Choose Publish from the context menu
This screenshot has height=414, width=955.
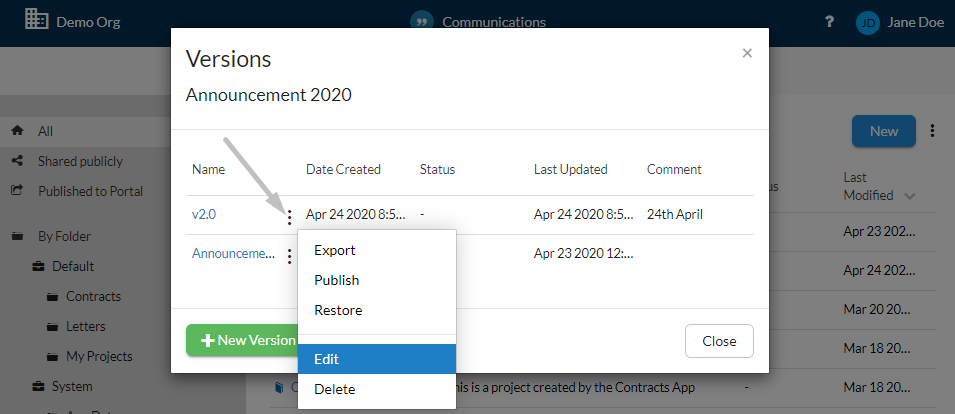[x=377, y=280]
